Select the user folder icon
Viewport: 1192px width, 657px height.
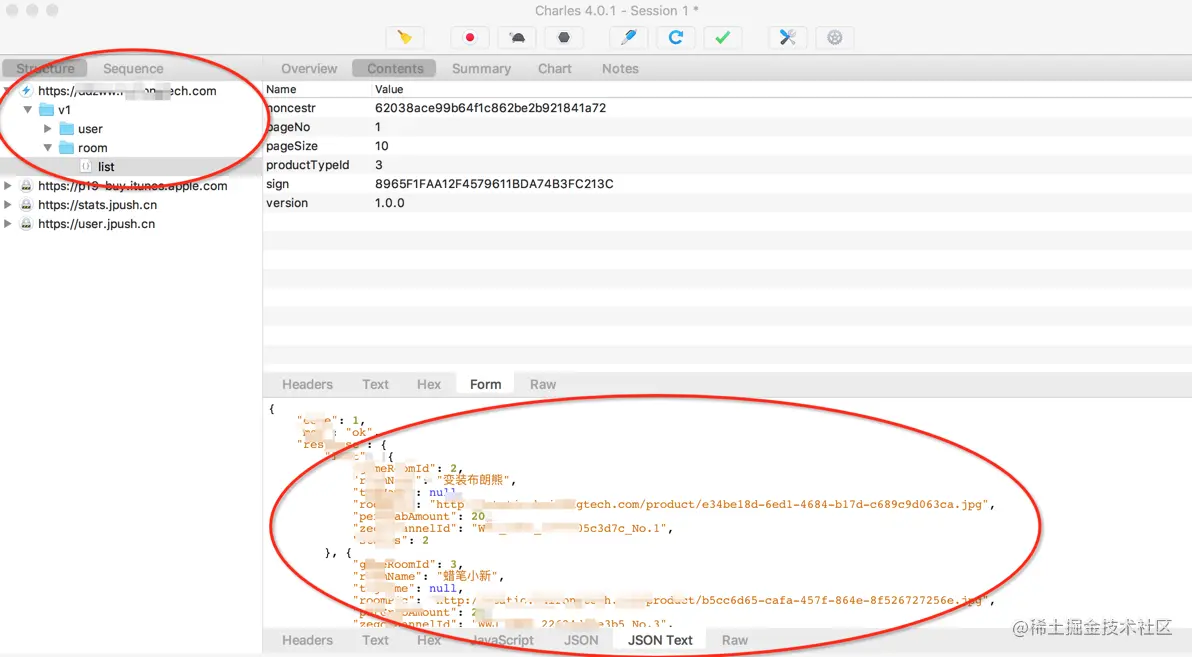[x=66, y=129]
